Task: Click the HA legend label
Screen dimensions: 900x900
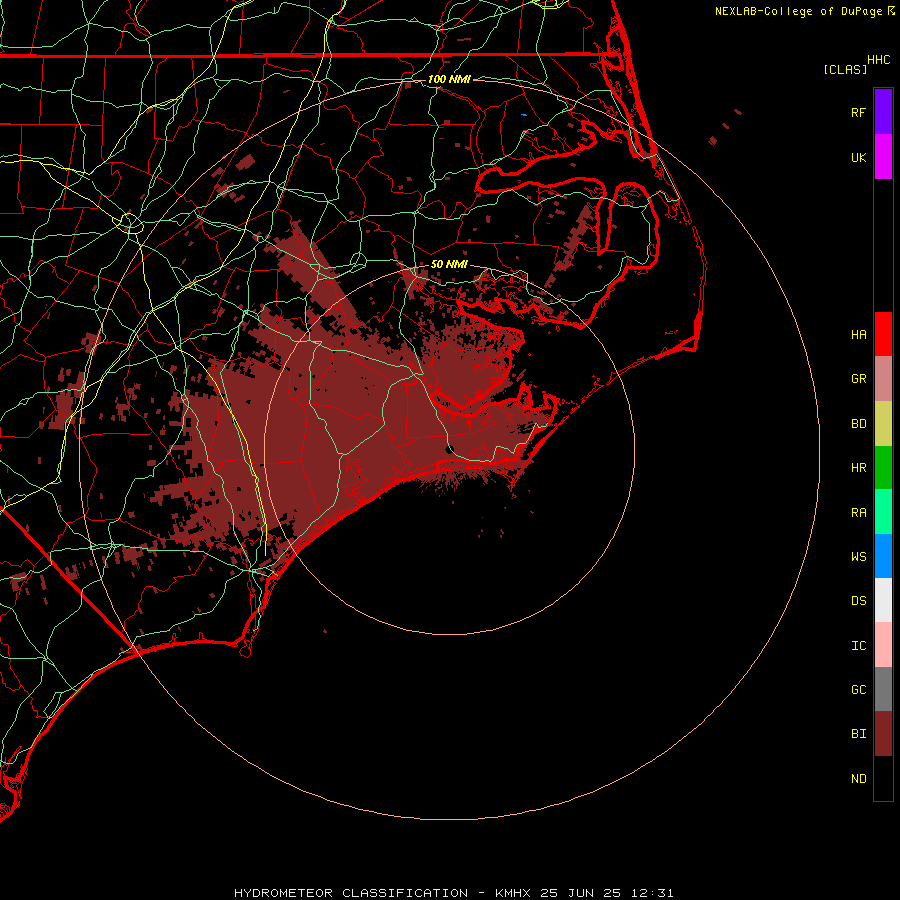Action: pos(858,335)
